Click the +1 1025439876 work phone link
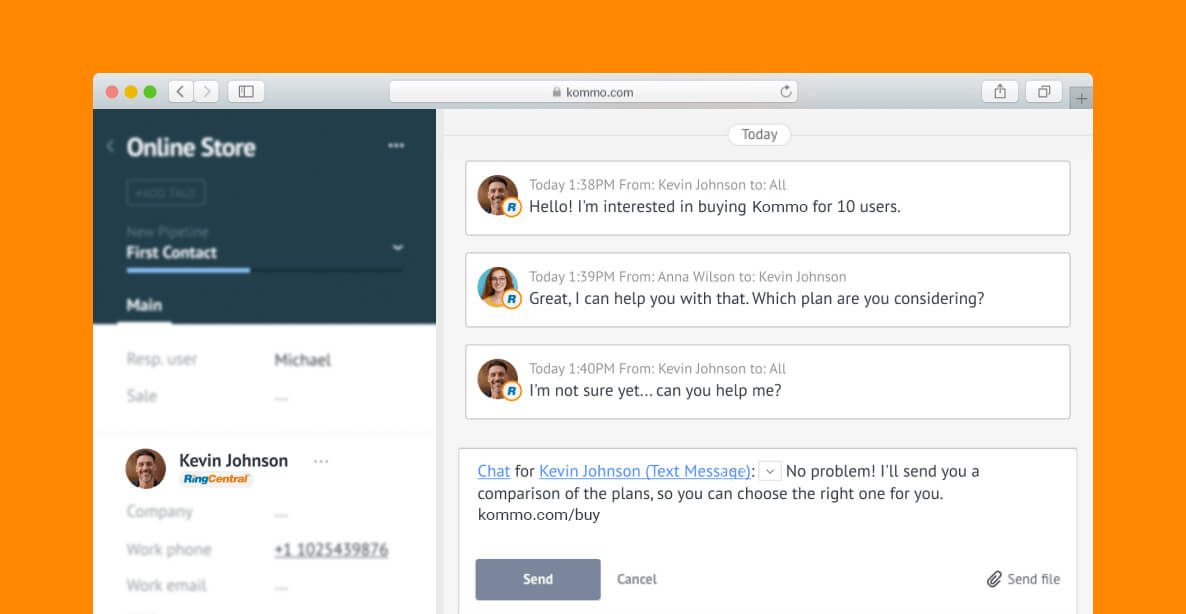The width and height of the screenshot is (1186, 614). pyautogui.click(x=331, y=550)
